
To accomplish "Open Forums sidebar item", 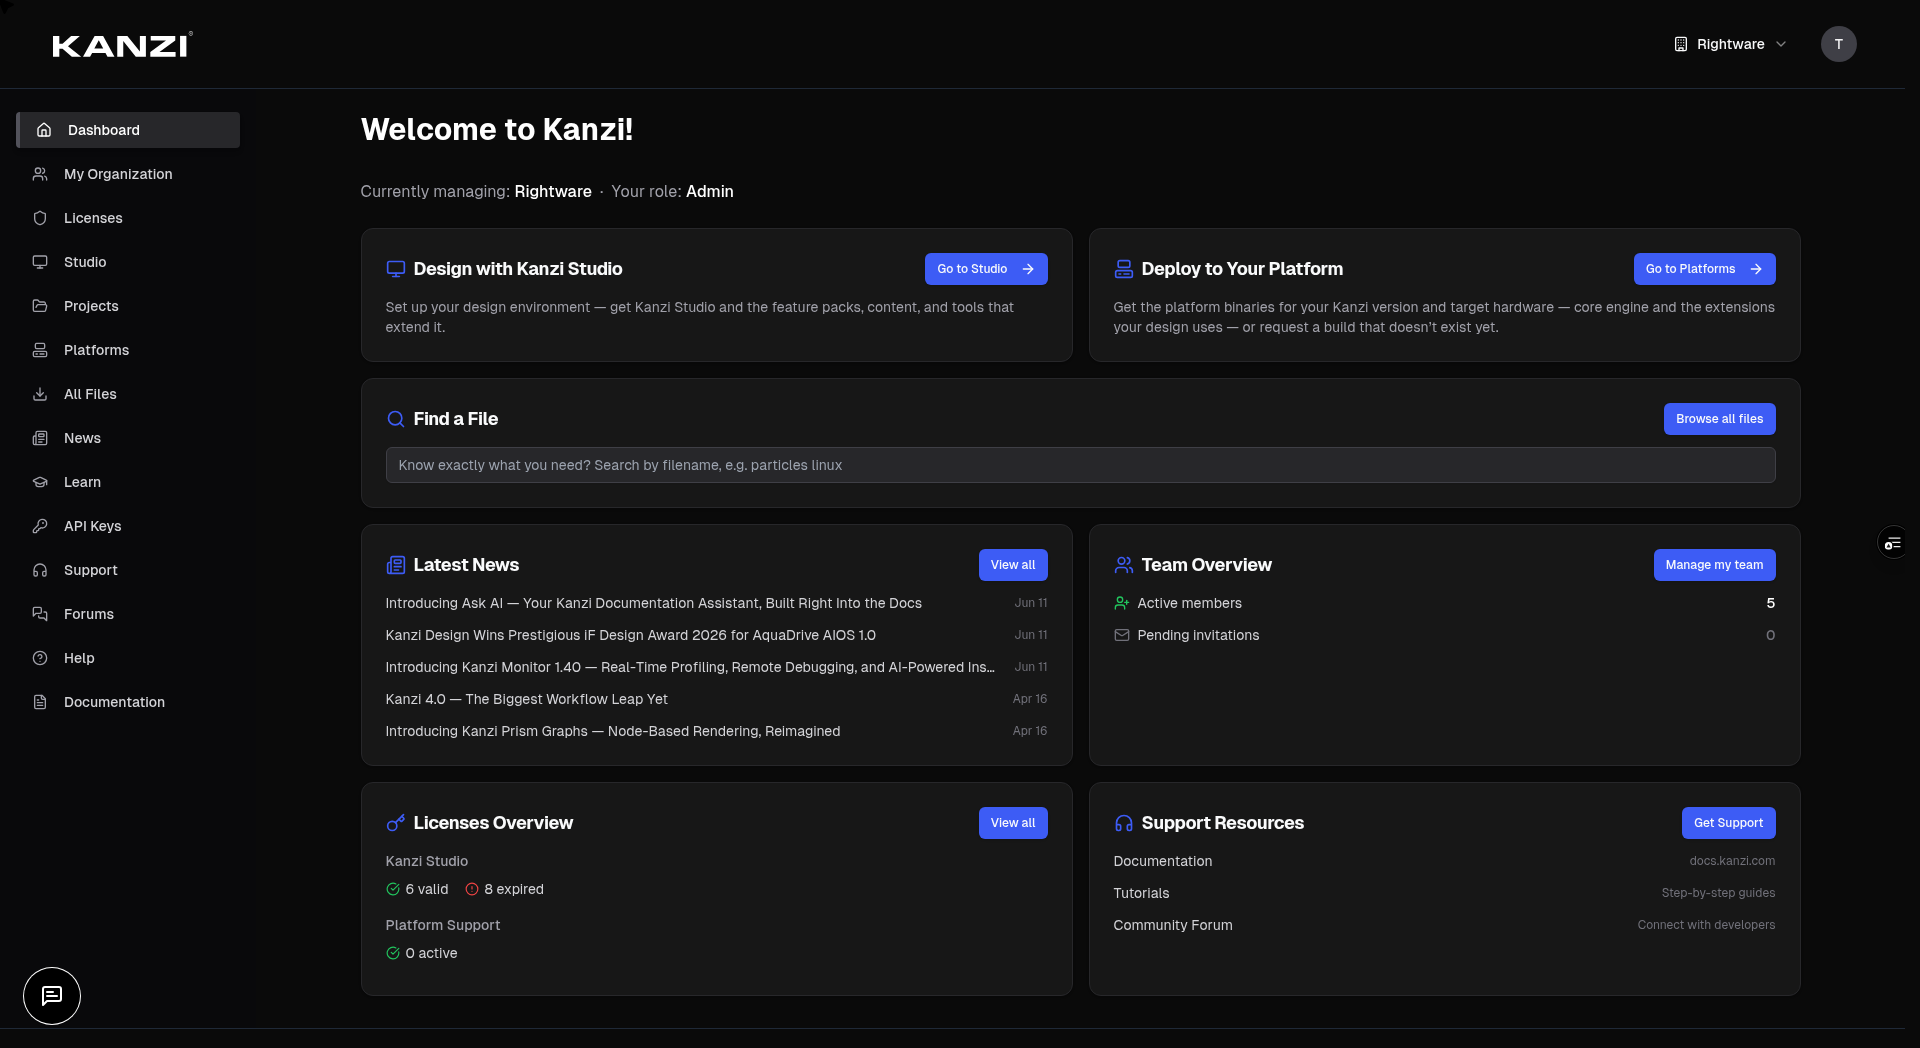I will [128, 614].
